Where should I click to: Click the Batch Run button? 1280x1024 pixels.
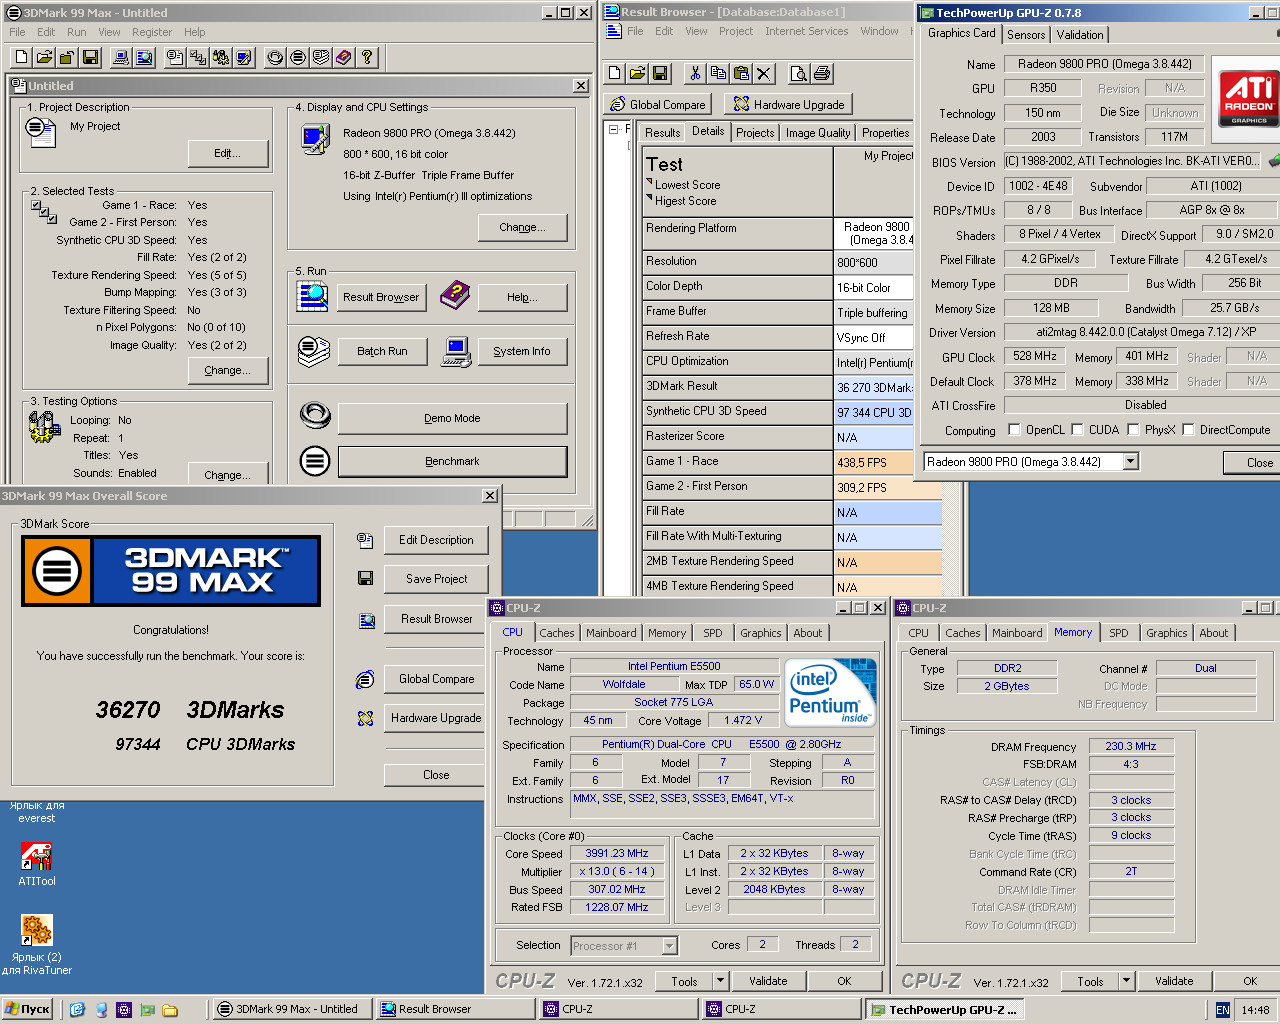(x=383, y=351)
